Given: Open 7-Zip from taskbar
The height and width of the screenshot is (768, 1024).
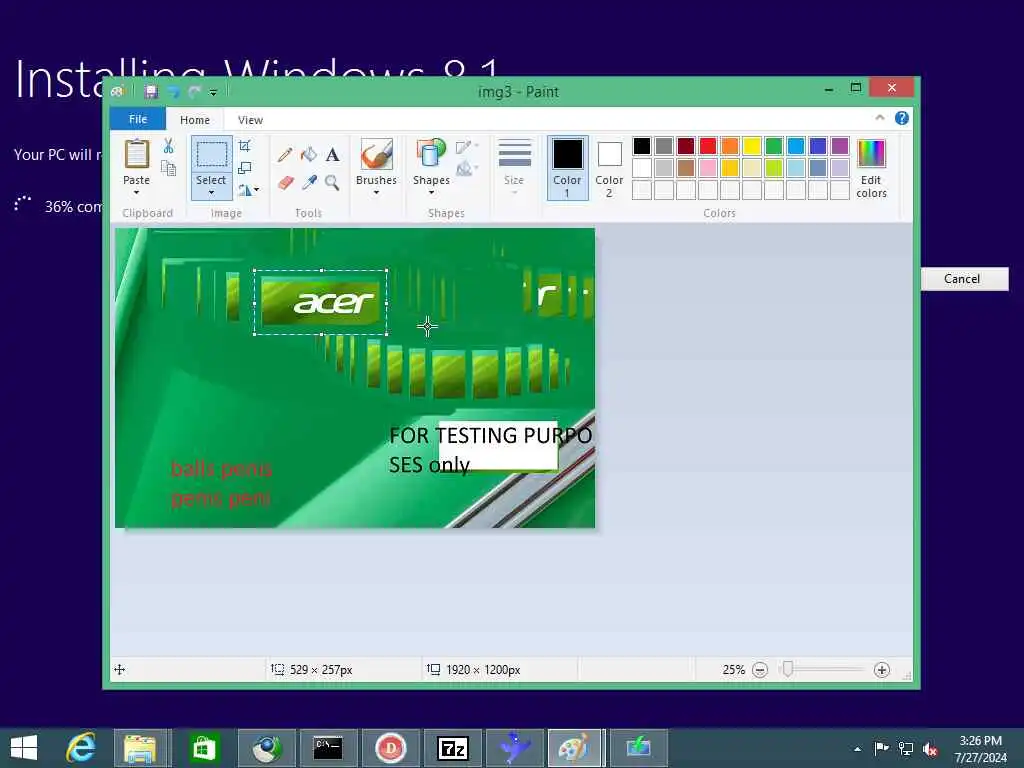Looking at the screenshot, I should pos(453,748).
